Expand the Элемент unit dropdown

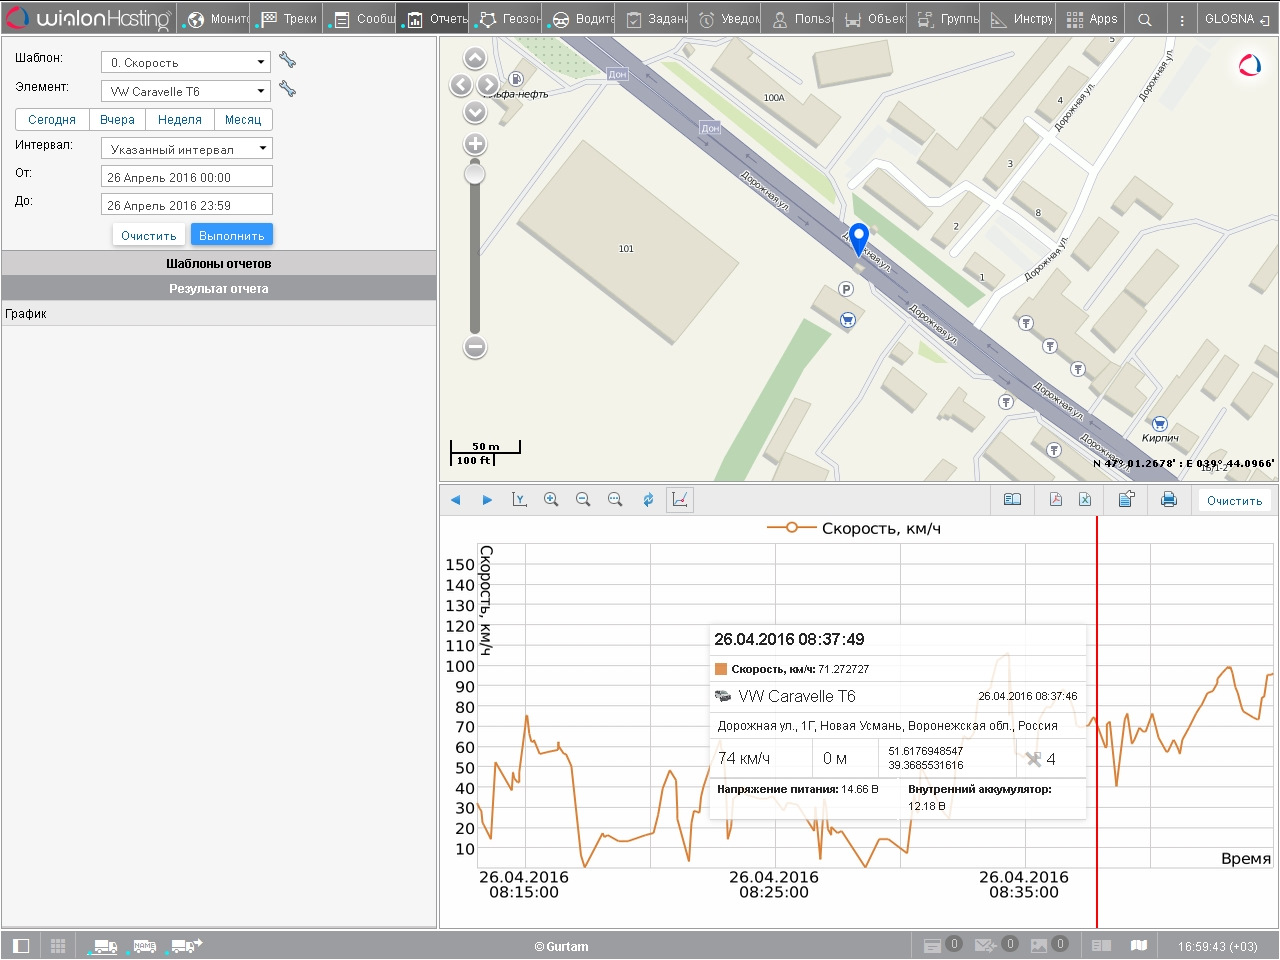click(186, 91)
